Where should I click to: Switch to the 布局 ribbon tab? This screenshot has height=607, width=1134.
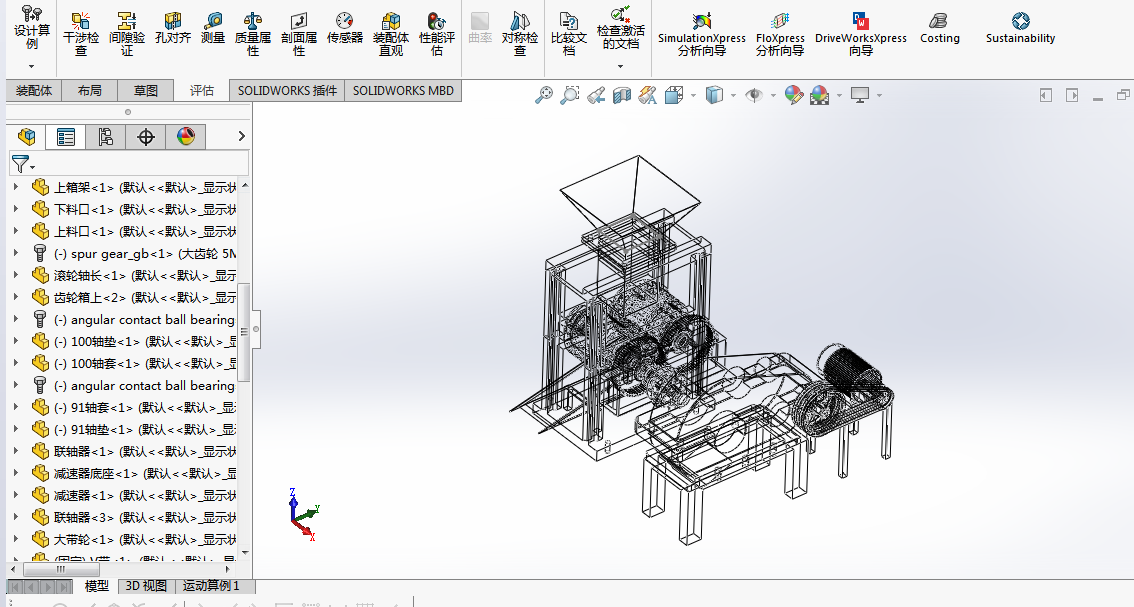click(x=90, y=90)
